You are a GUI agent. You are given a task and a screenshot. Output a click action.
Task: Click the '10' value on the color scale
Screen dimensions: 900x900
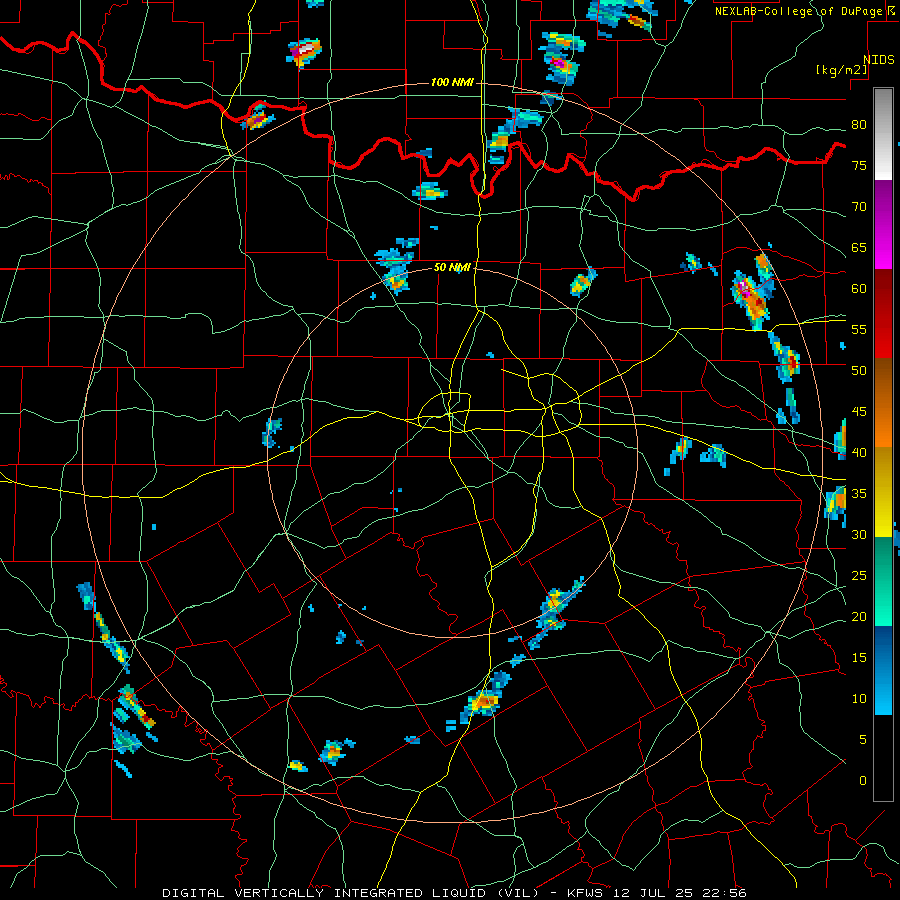pos(859,699)
